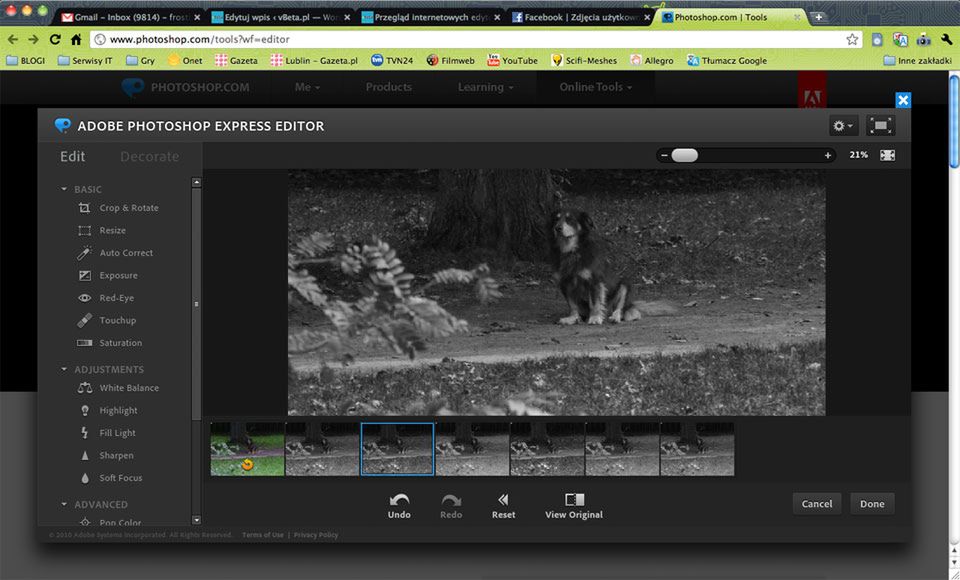The image size is (960, 580).
Task: Open the Resize tool
Action: tap(112, 230)
